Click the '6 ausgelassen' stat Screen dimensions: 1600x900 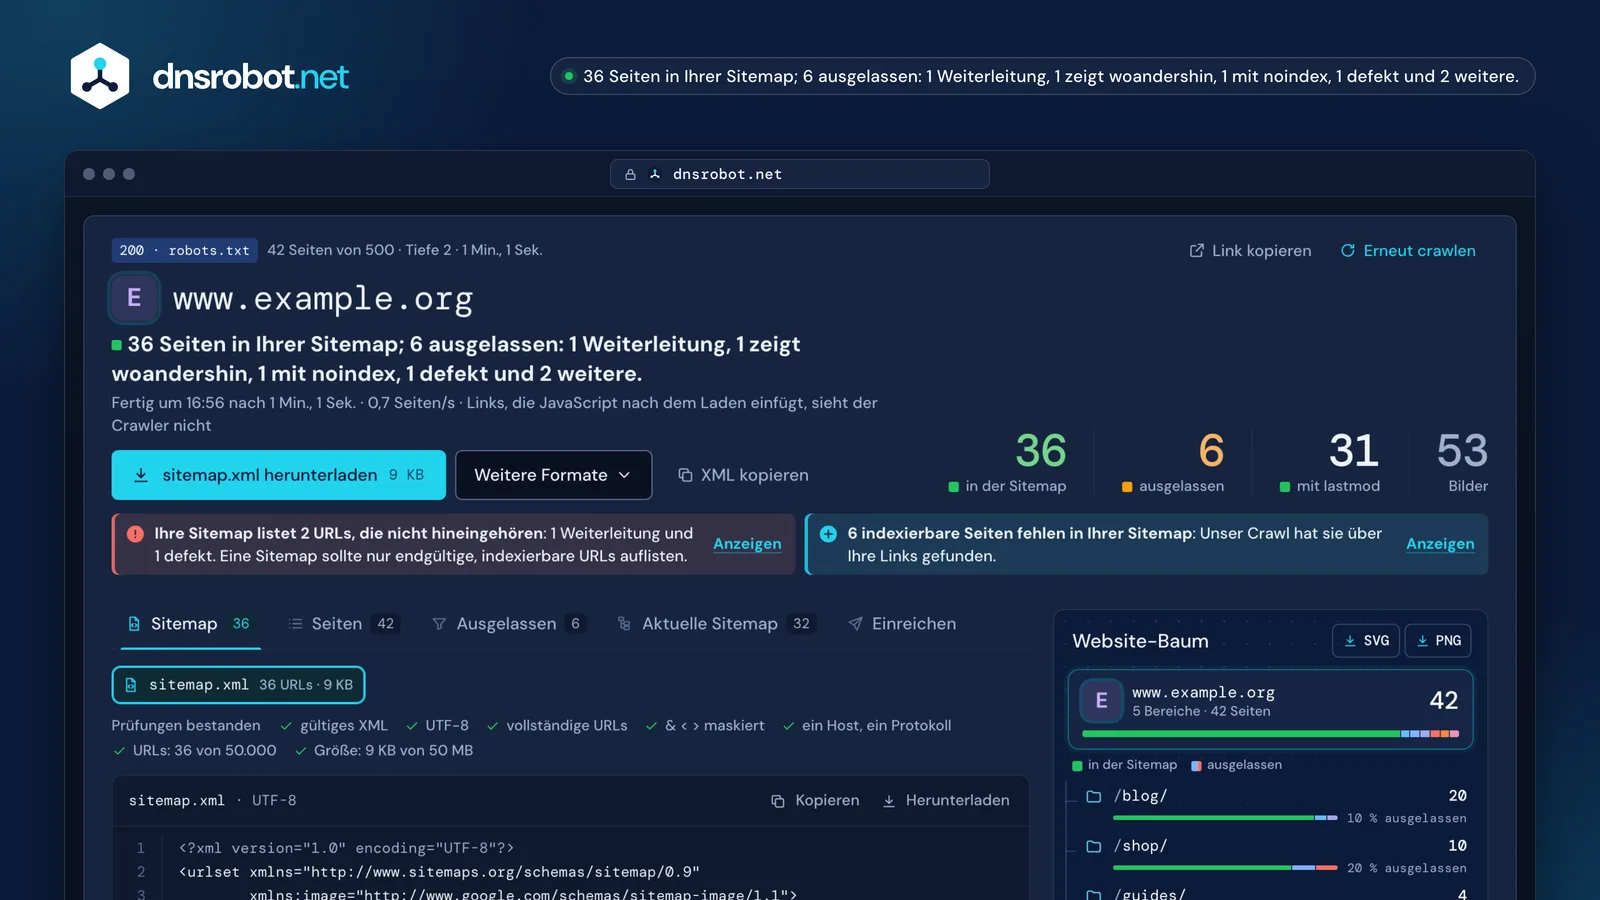tap(1174, 461)
